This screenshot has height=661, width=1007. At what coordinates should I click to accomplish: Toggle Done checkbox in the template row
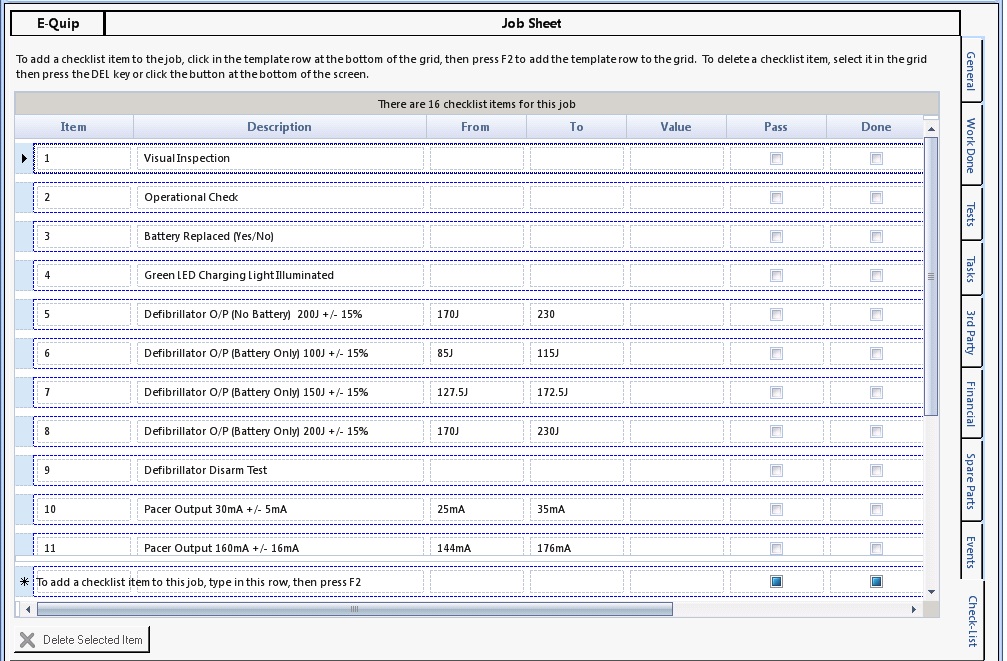coord(876,581)
